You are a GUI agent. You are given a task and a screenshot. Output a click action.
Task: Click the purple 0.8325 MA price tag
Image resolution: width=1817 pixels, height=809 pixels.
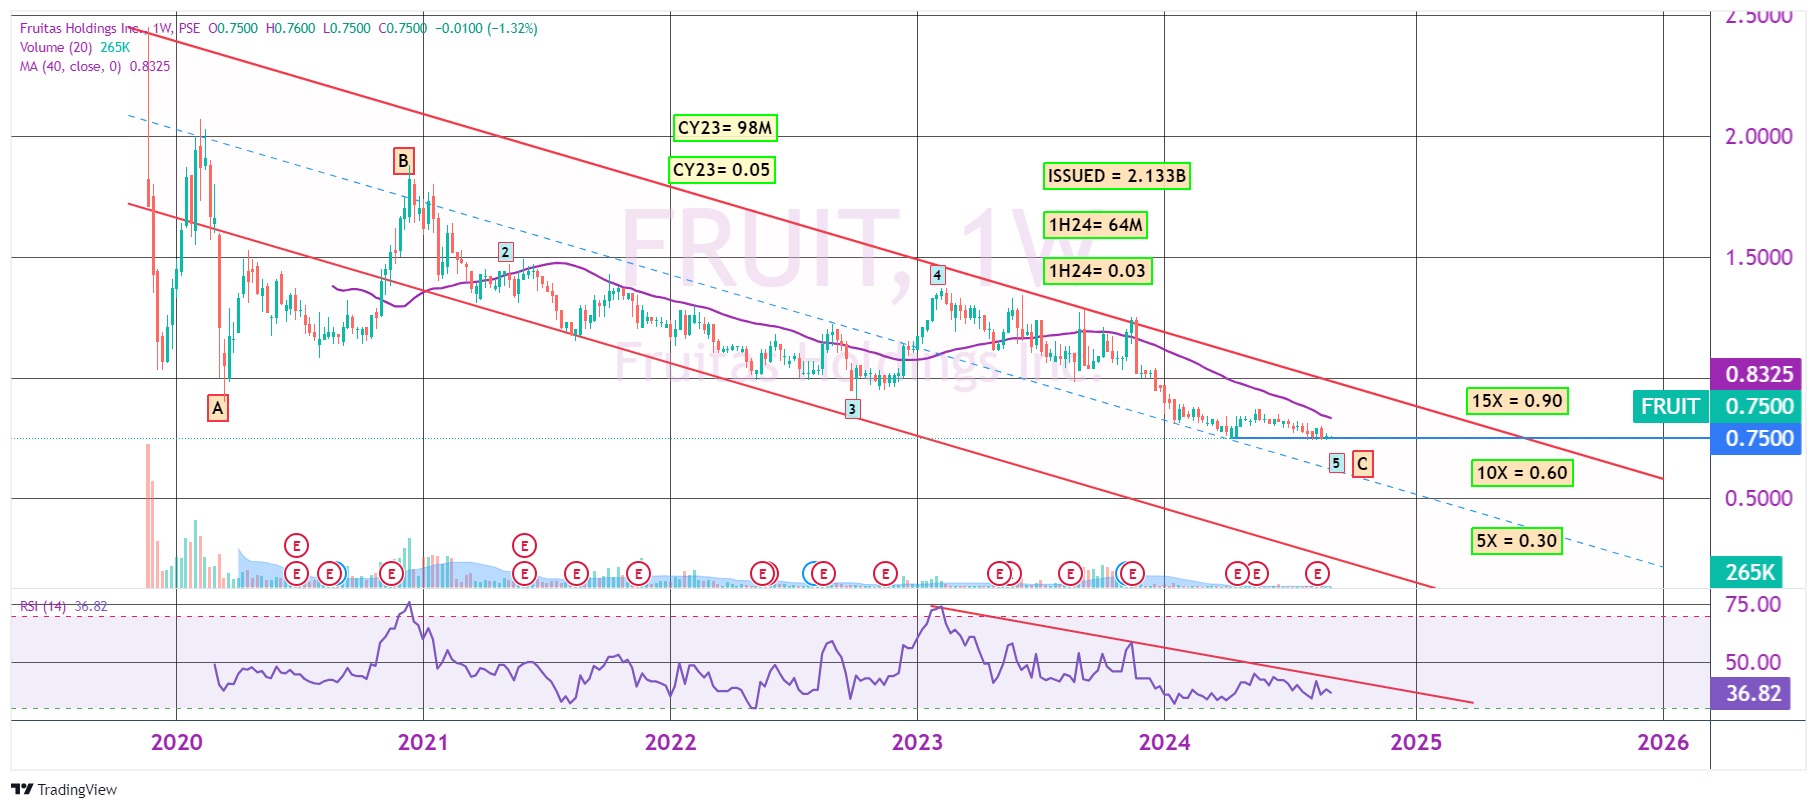pos(1757,374)
